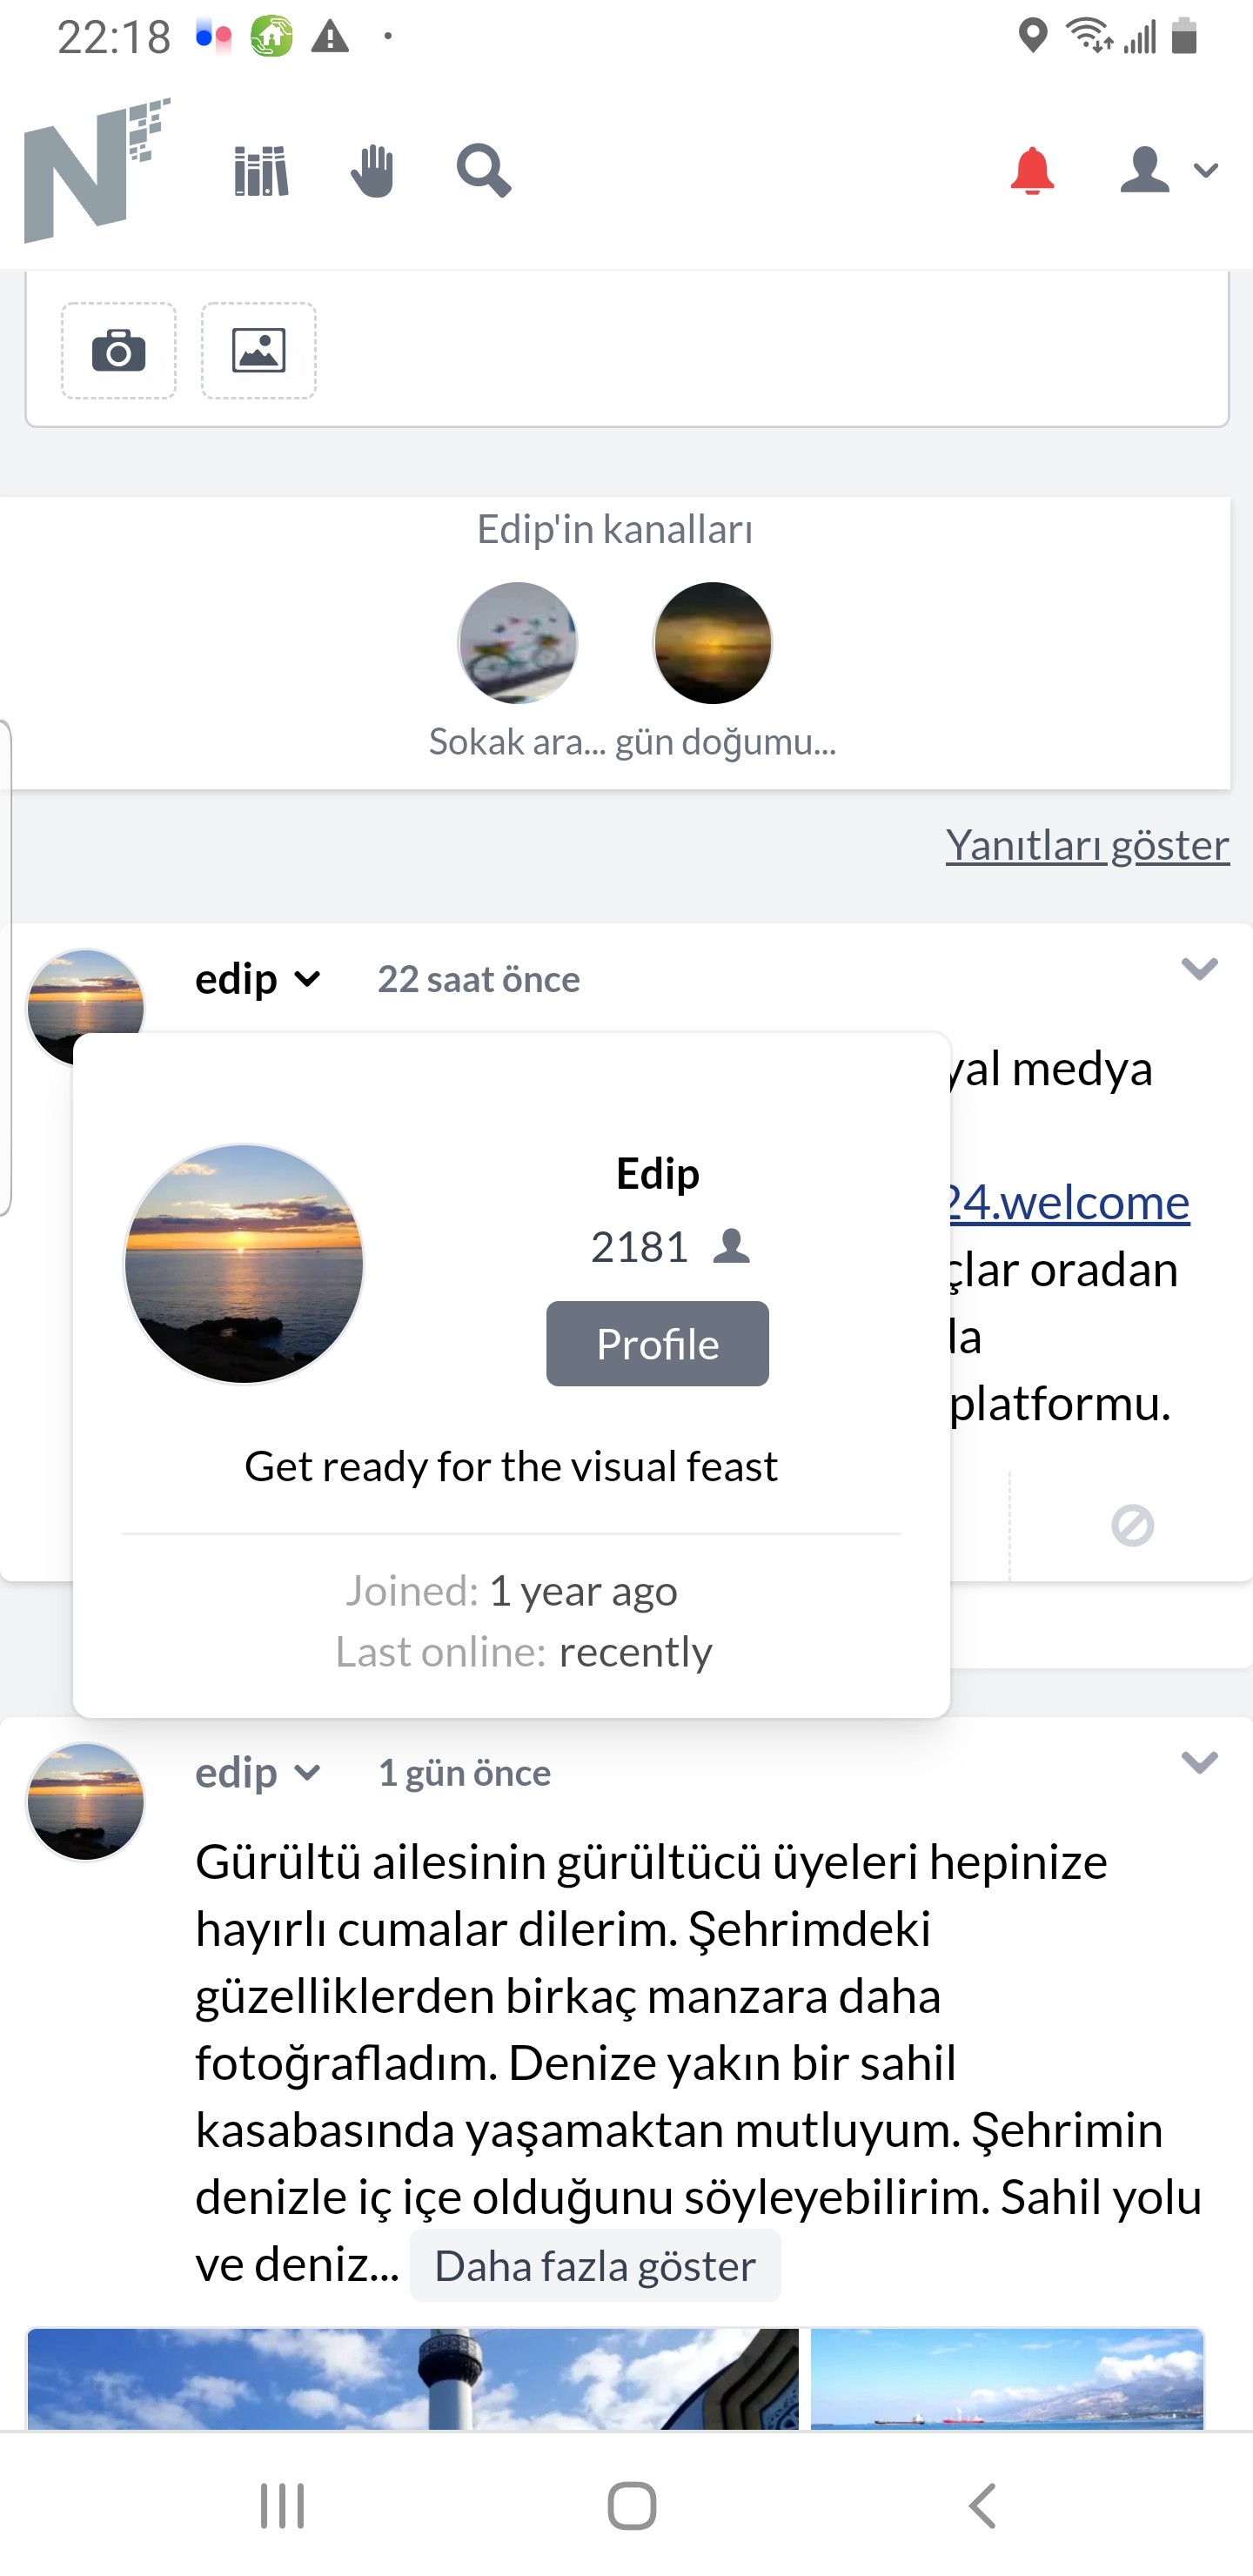Screen dimensions: 1253x2576
Task: Open the 24.welcome link in post
Action: (x=1069, y=1201)
